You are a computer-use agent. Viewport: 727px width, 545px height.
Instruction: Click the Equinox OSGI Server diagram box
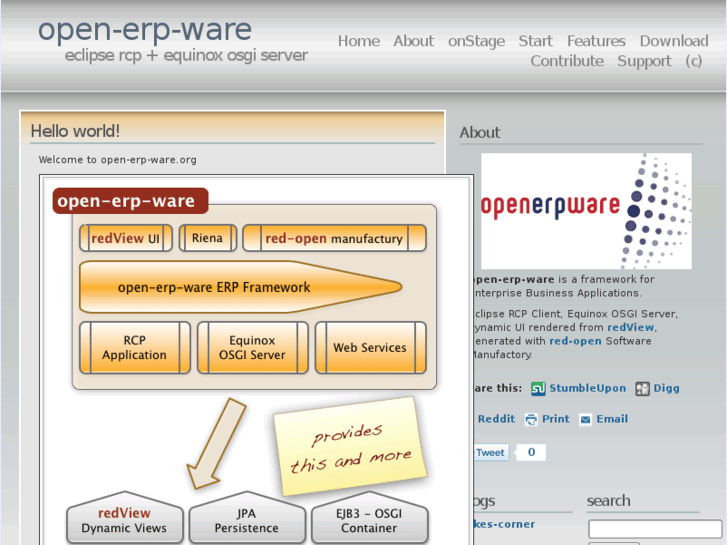(252, 347)
